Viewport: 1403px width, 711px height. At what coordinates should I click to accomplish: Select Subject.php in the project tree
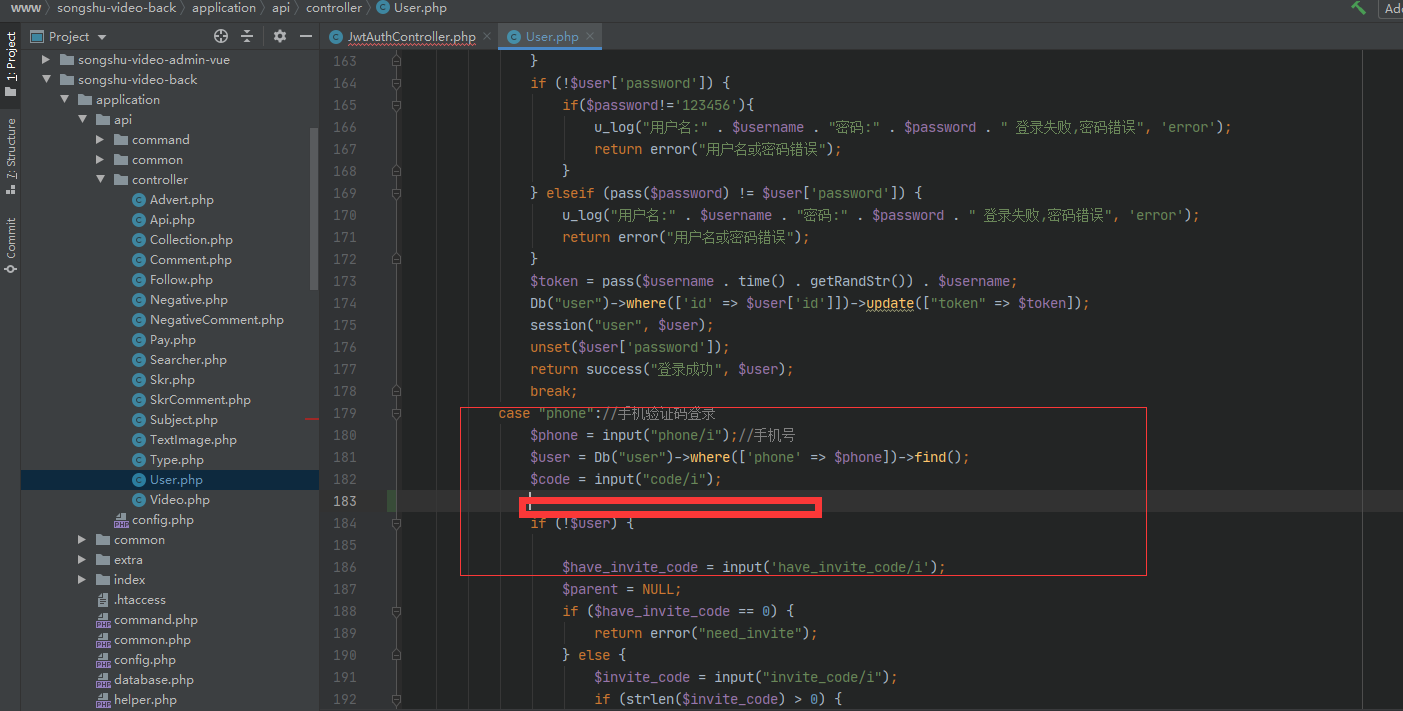183,420
